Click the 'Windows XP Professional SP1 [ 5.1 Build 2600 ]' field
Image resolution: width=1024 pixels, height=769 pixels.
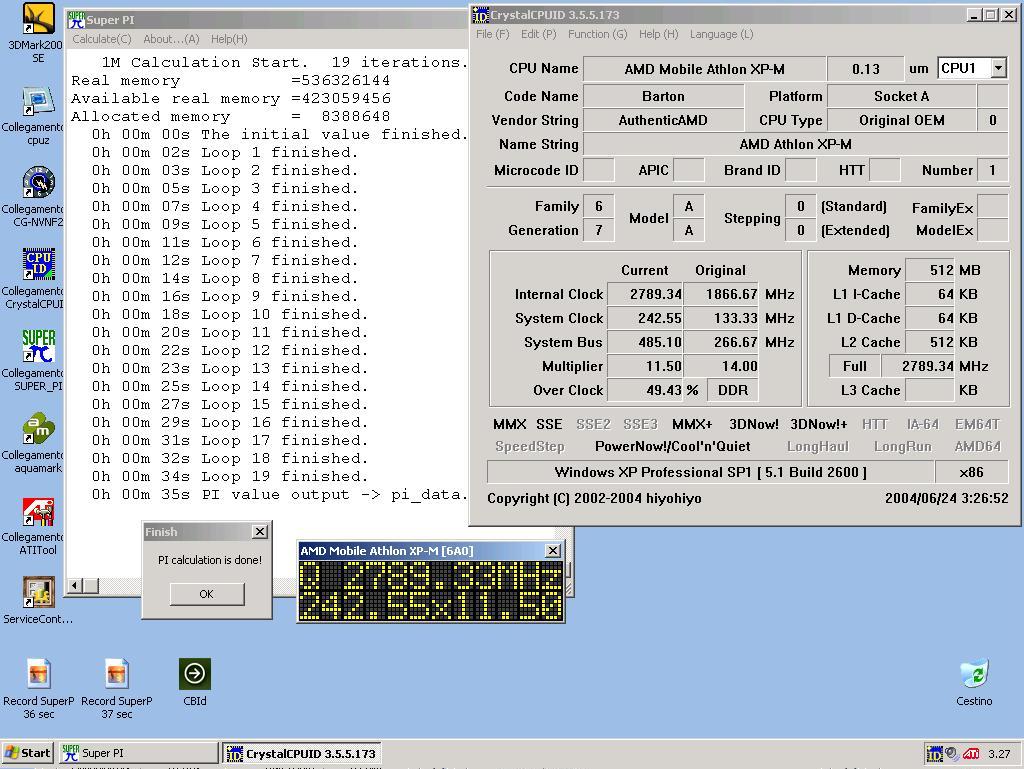point(711,472)
